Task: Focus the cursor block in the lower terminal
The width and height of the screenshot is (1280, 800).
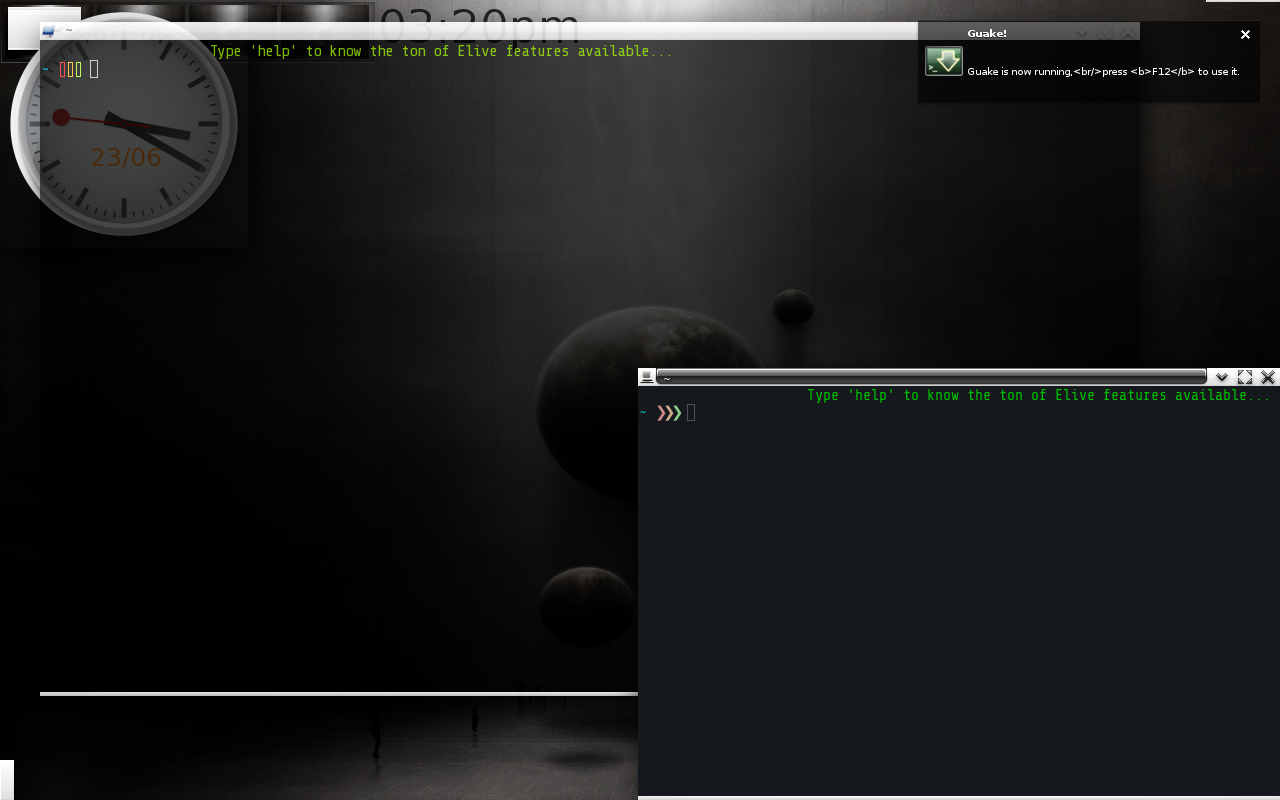Action: pyautogui.click(x=691, y=413)
